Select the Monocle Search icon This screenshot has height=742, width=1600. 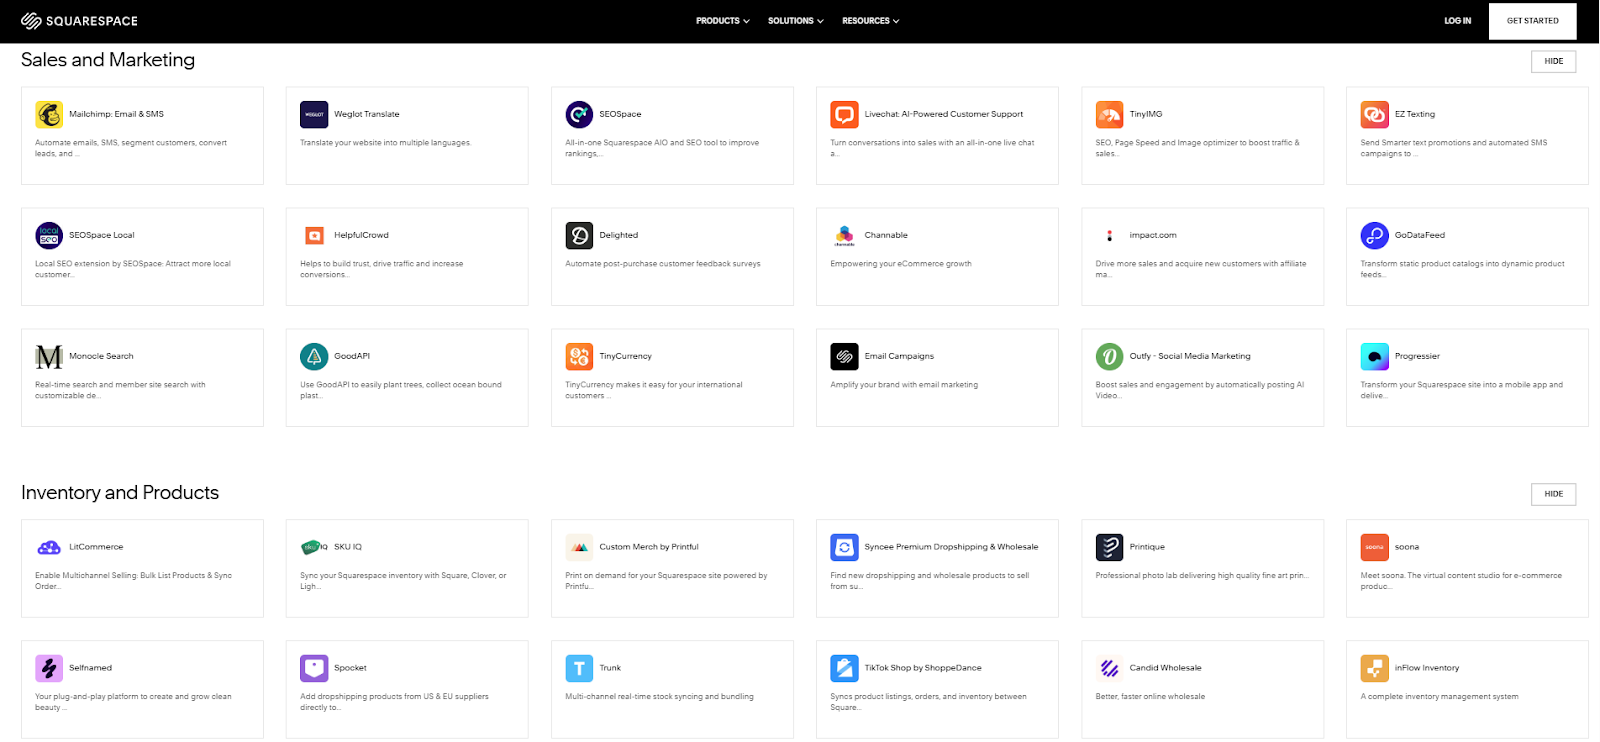click(49, 357)
